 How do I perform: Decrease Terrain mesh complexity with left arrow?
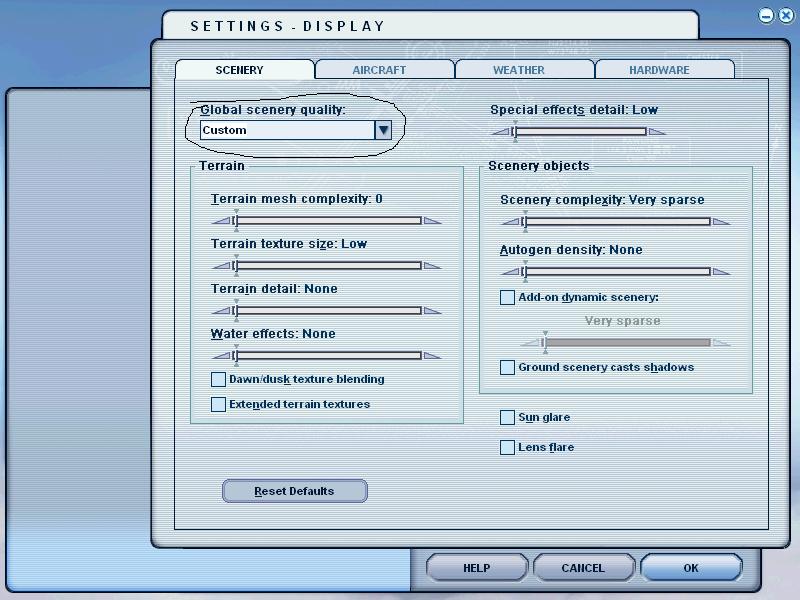221,220
